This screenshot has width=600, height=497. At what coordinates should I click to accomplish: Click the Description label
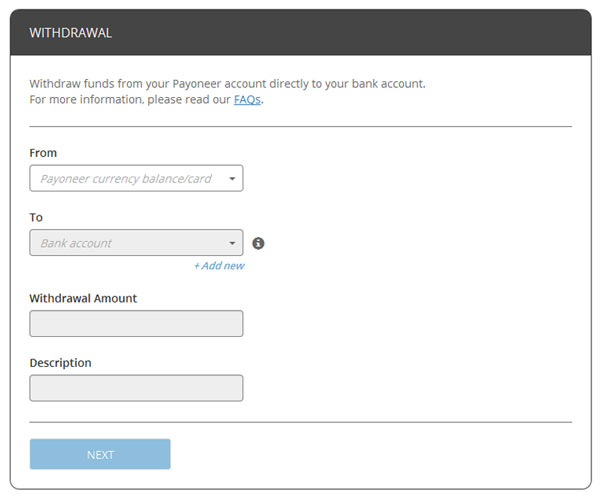click(60, 363)
